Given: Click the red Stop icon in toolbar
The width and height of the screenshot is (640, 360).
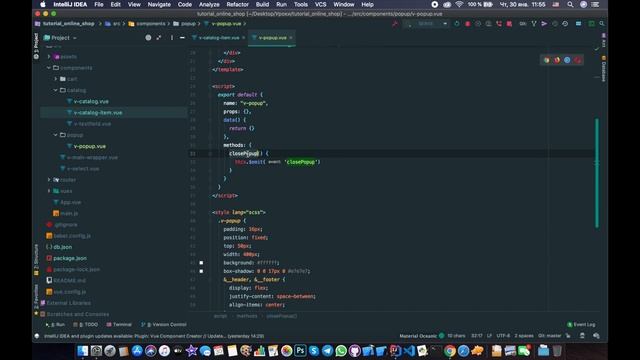Looking at the screenshot, I should point(468,24).
